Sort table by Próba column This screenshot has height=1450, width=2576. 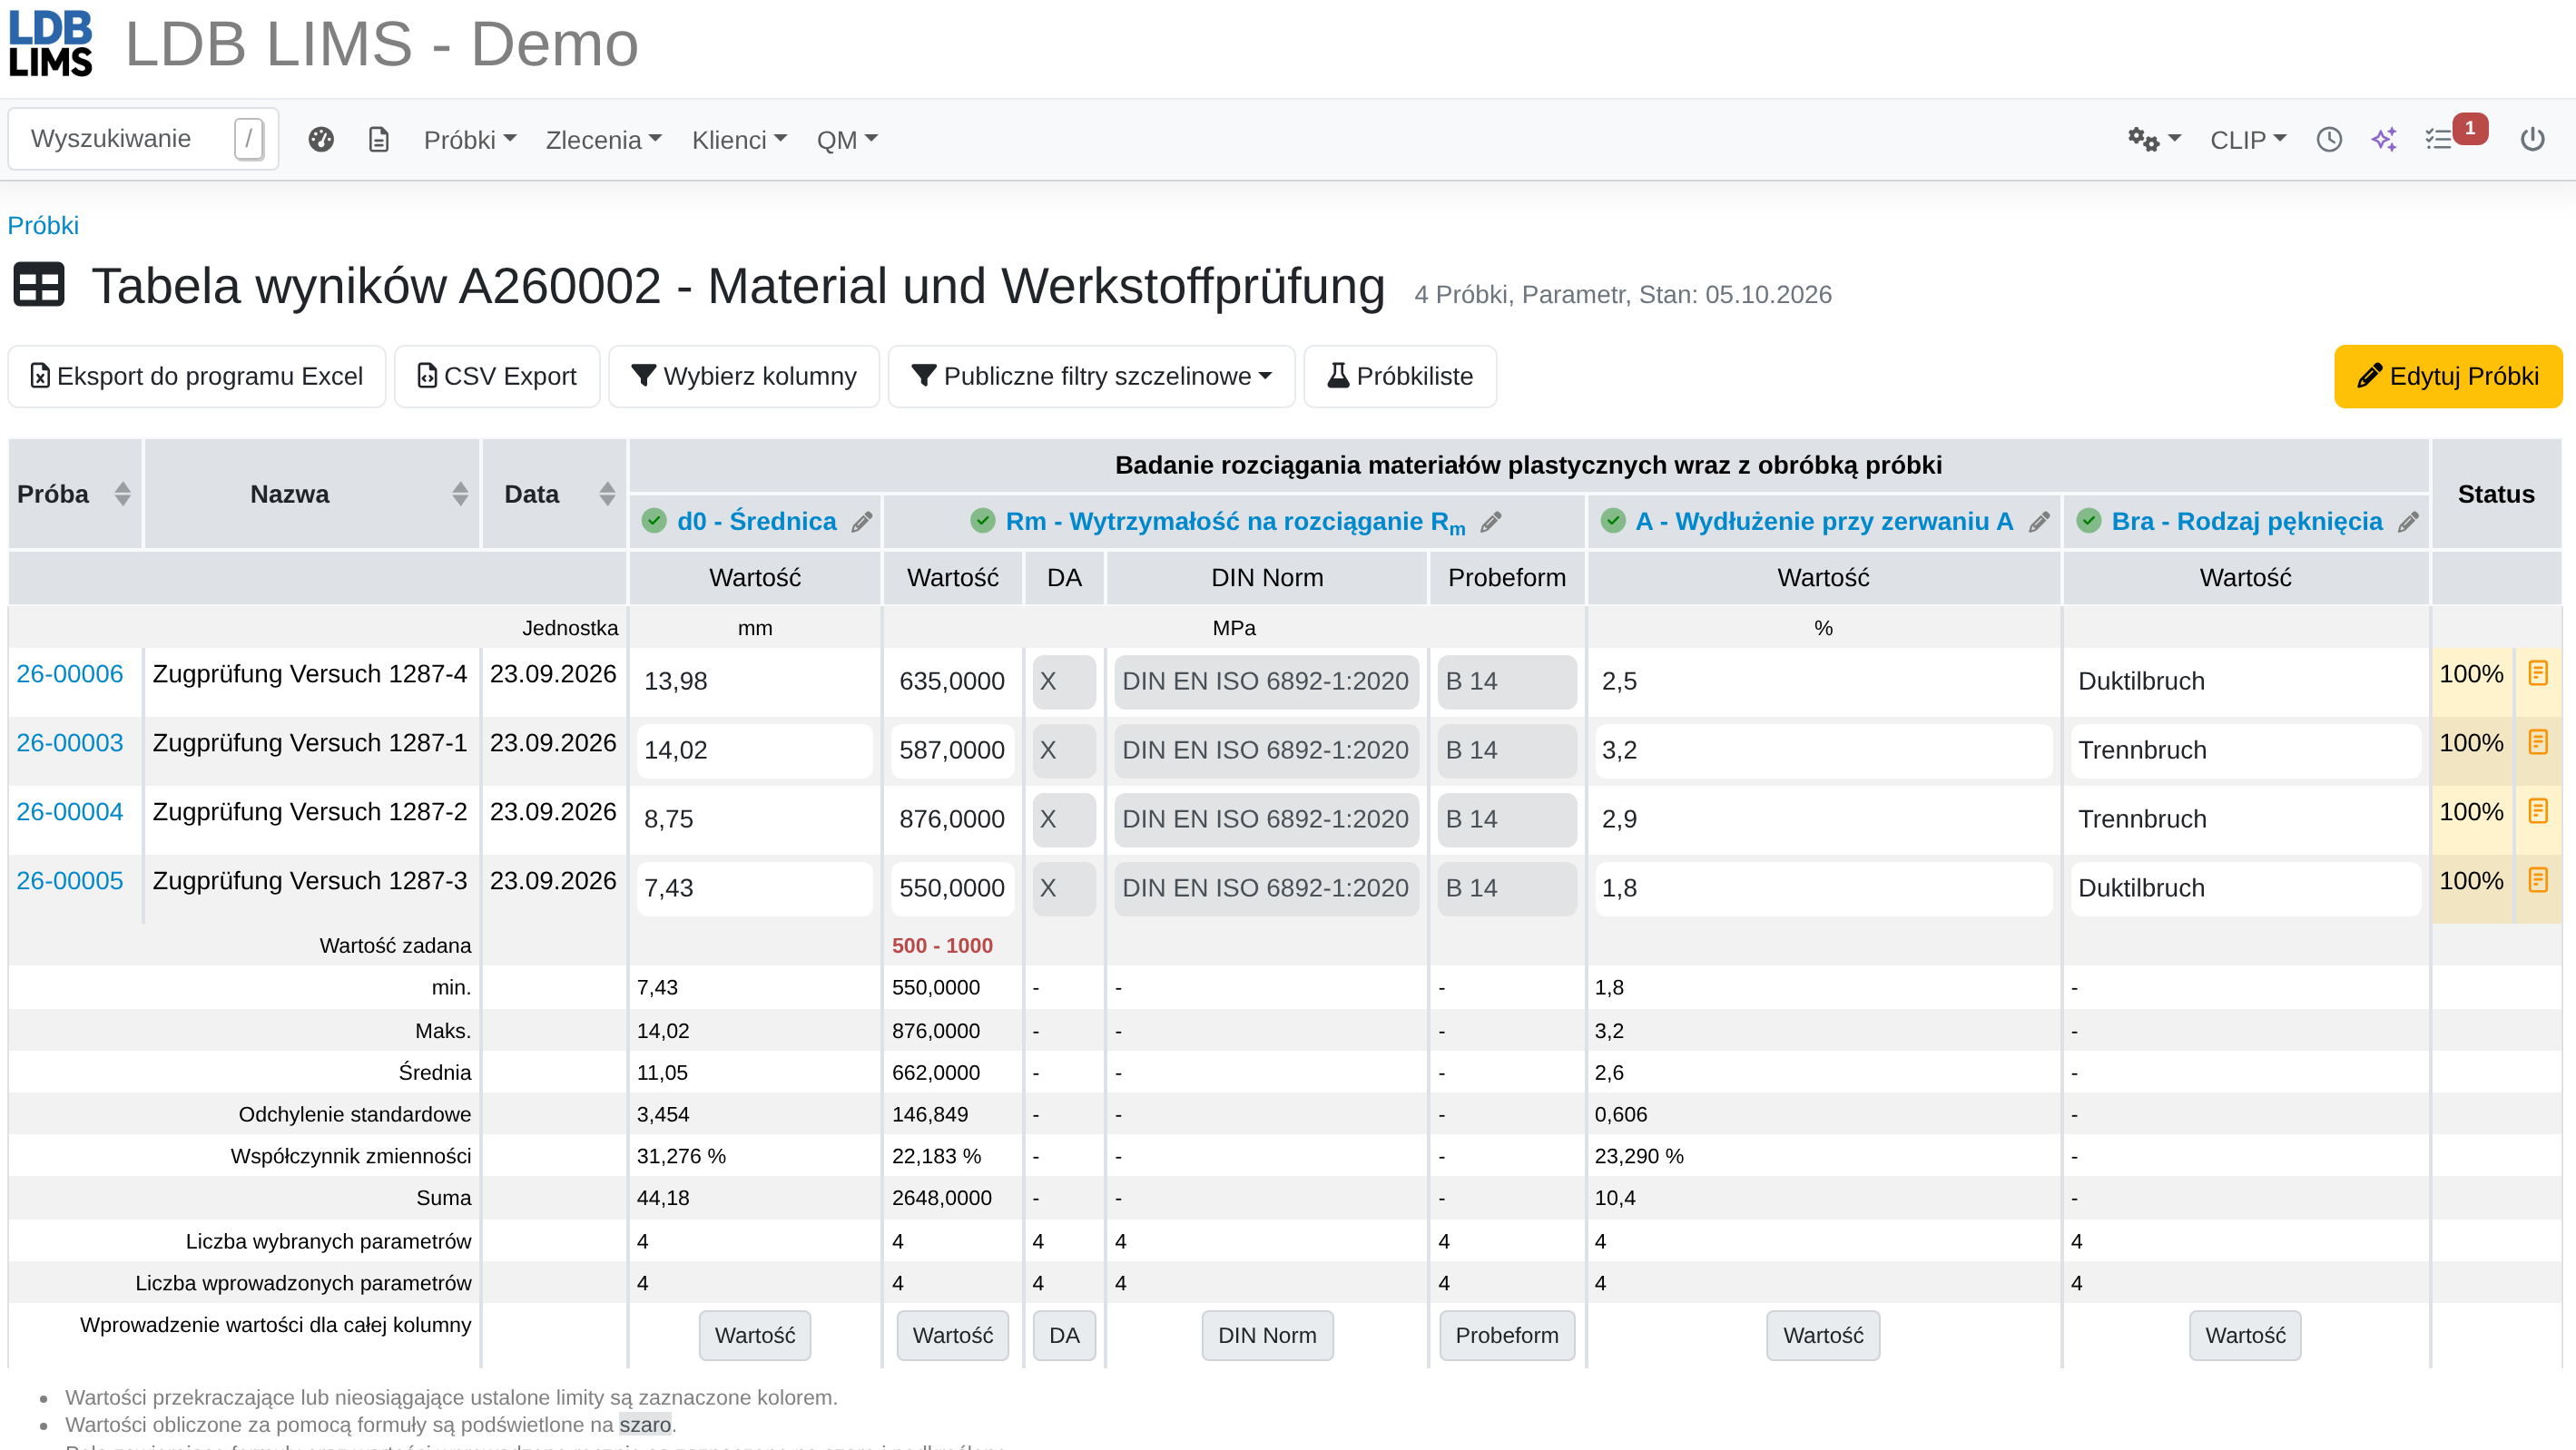[122, 494]
